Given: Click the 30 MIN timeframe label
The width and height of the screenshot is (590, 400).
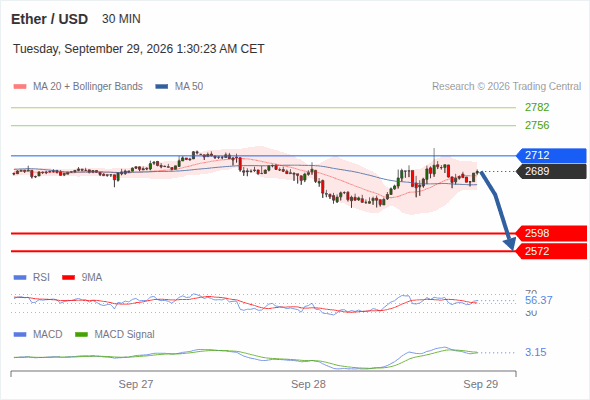Looking at the screenshot, I should tap(121, 19).
